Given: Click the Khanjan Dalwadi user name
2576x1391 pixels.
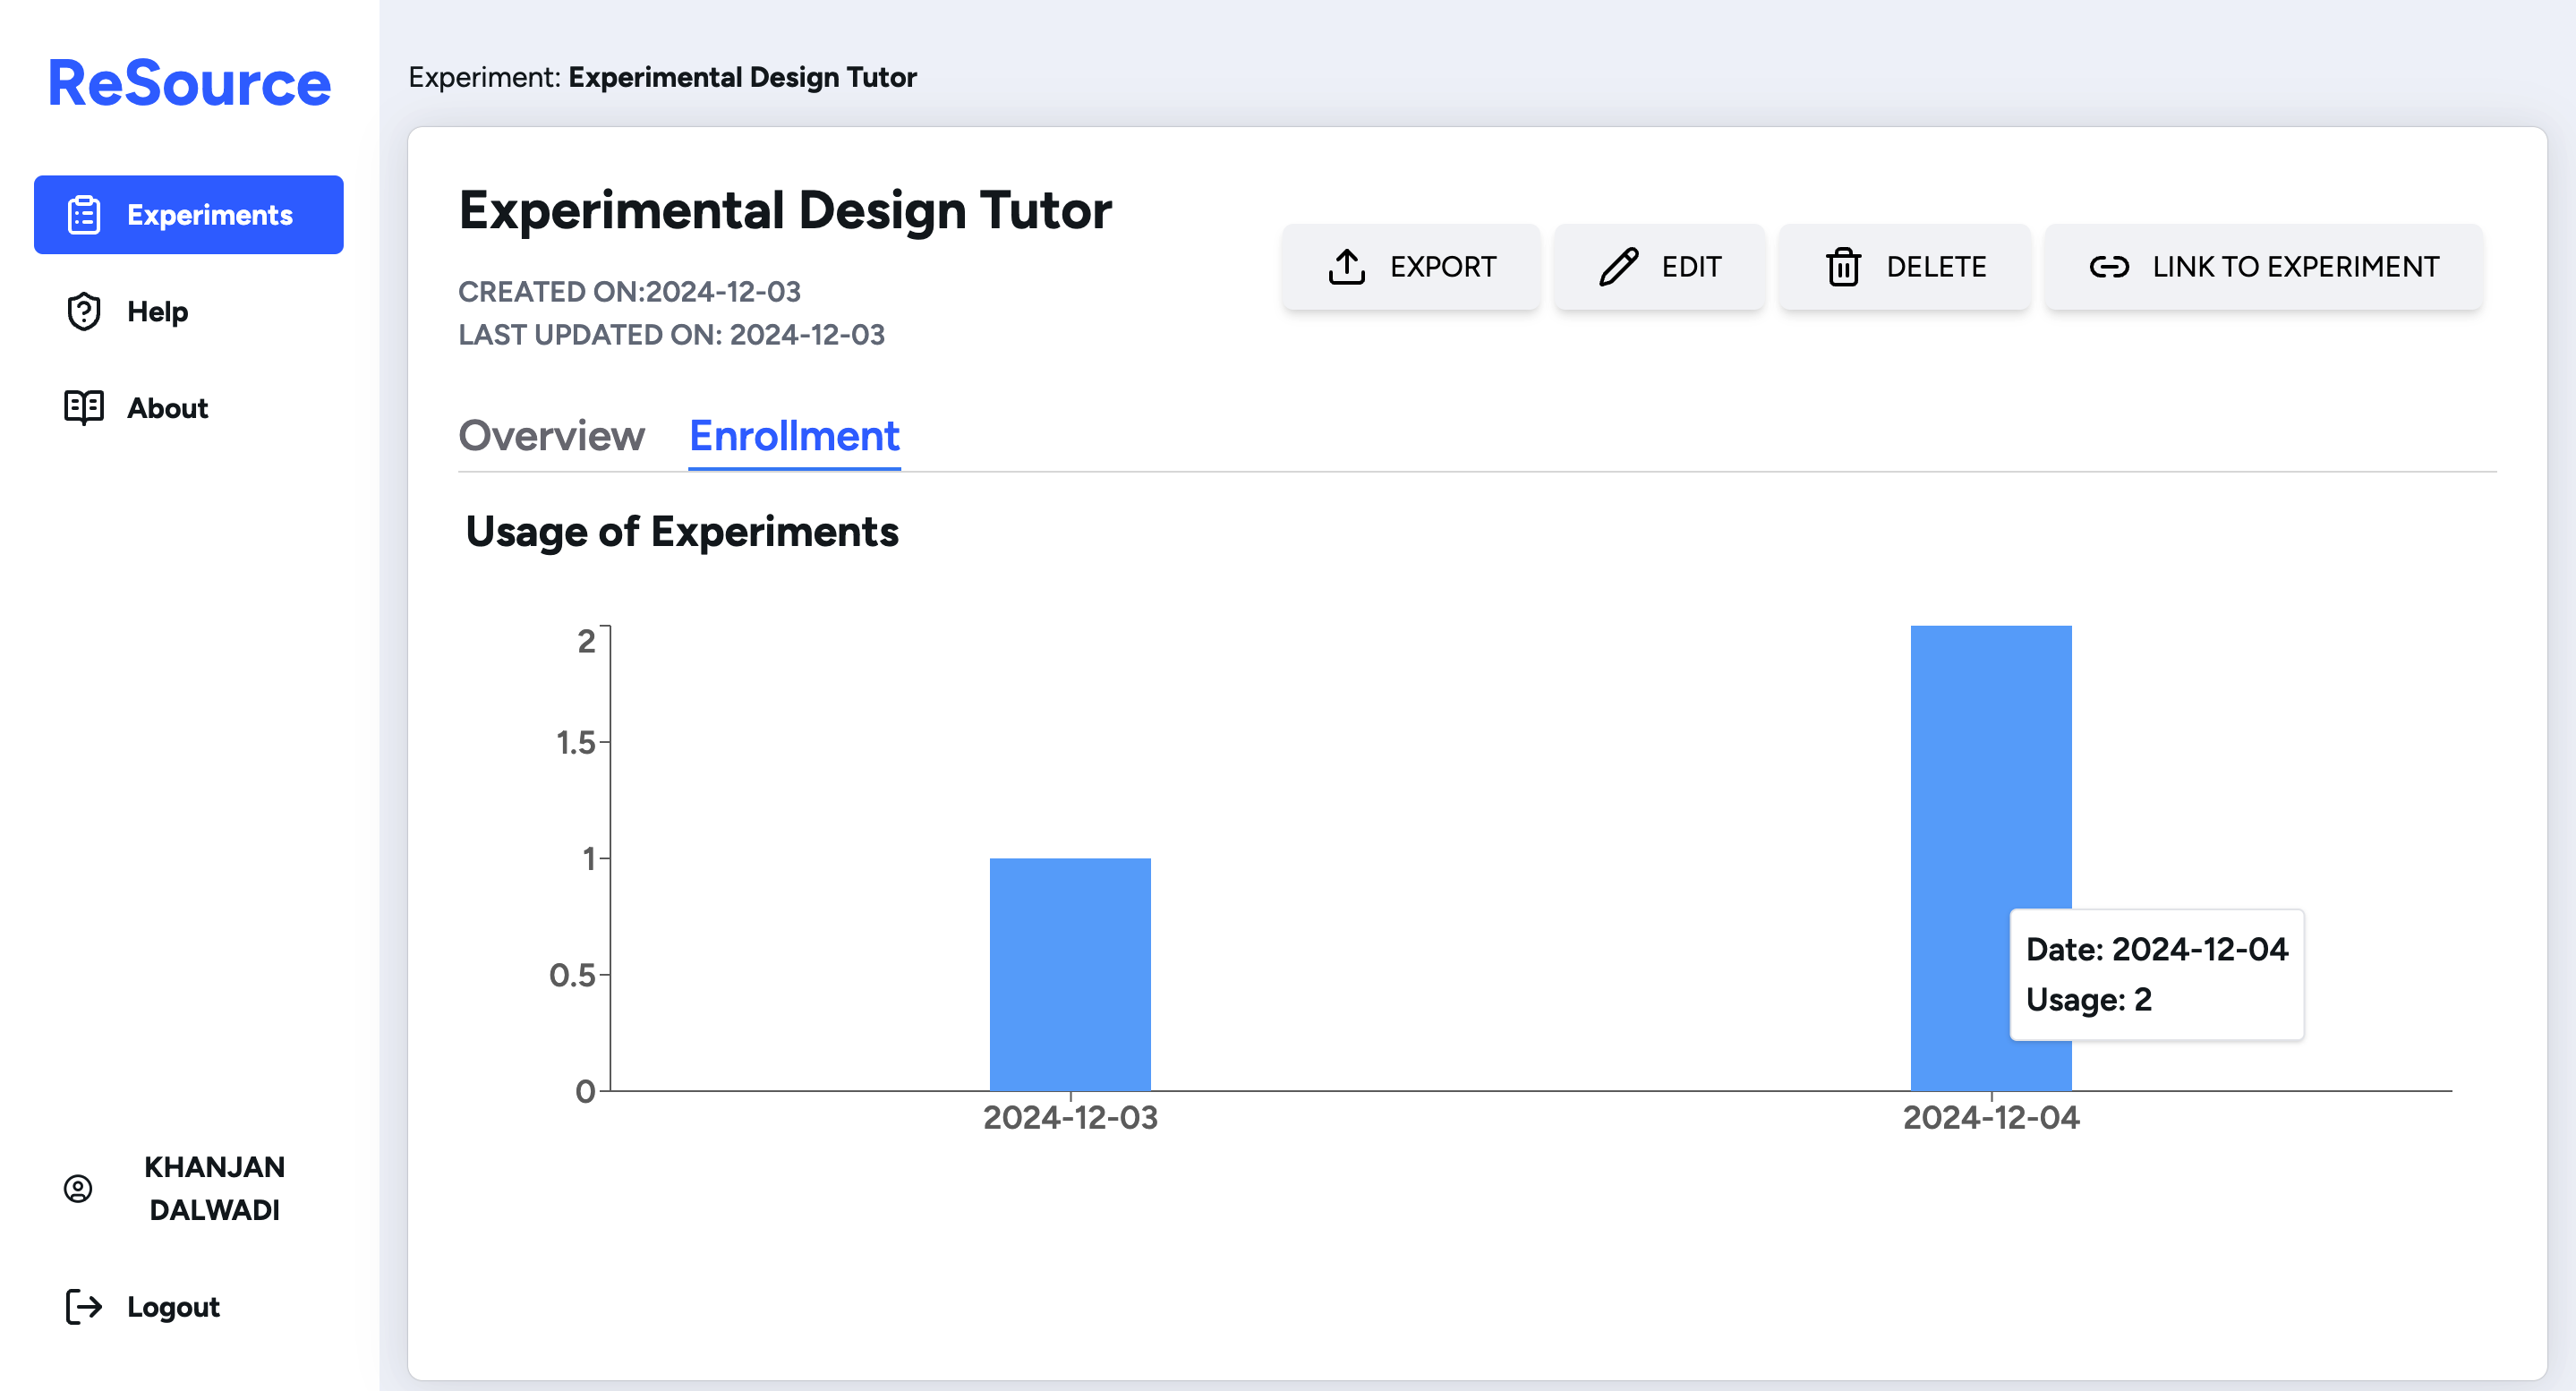Looking at the screenshot, I should (x=214, y=1188).
